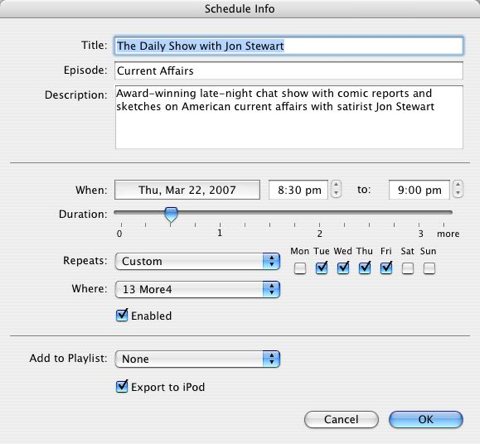
Task: Set Duration slider to 2 hour mark
Action: [x=319, y=212]
